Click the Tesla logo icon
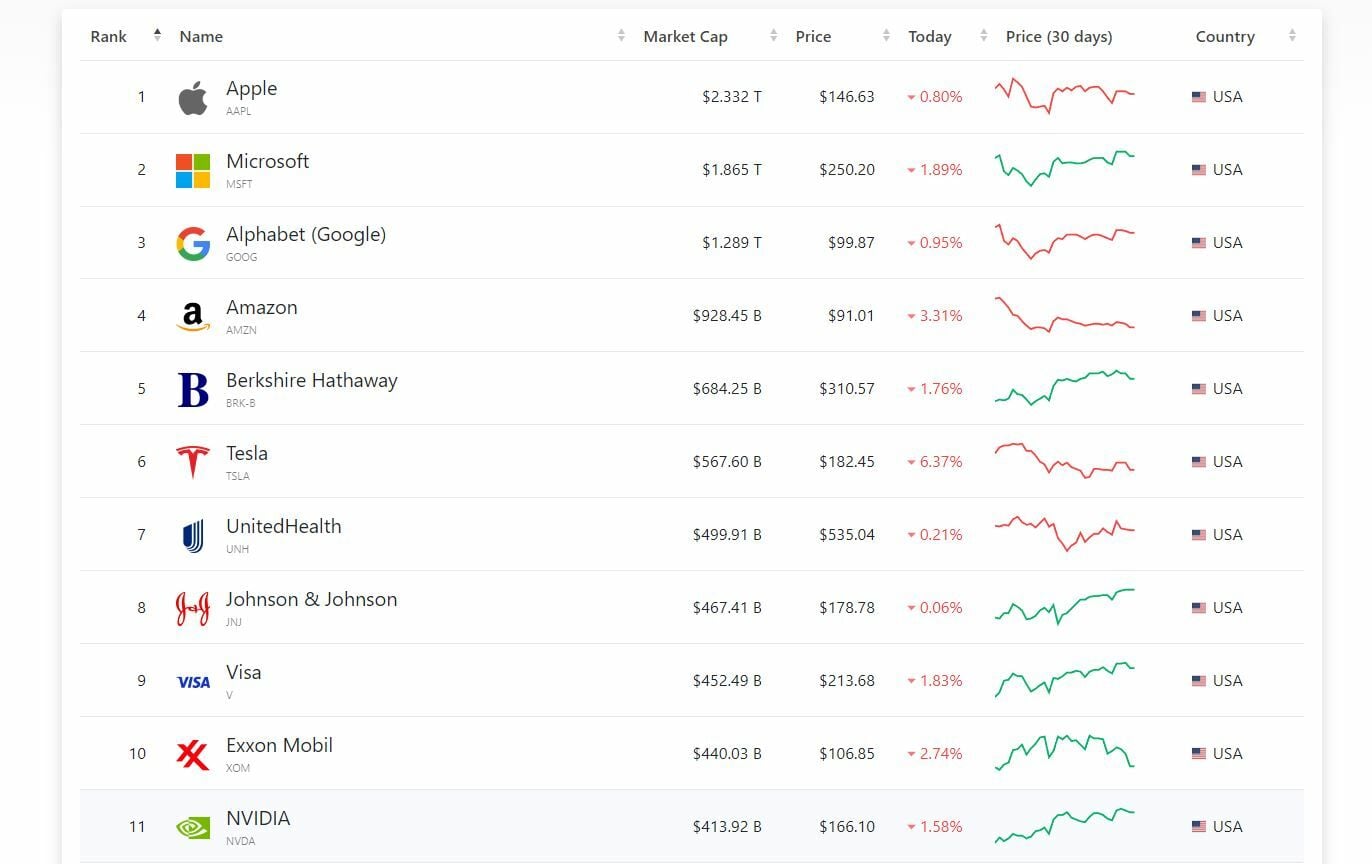The image size is (1372, 864). coord(193,463)
